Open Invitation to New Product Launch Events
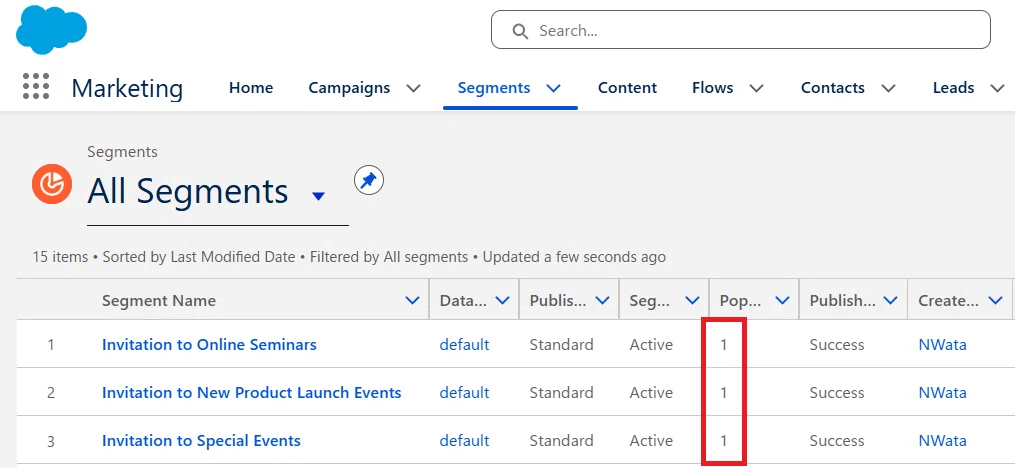The width and height of the screenshot is (1015, 468). click(x=252, y=392)
